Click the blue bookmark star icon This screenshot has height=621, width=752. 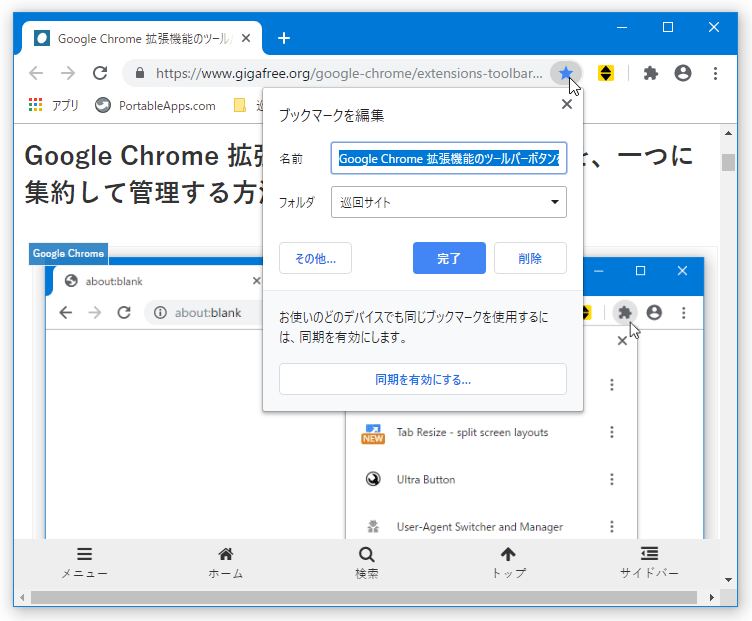[566, 73]
